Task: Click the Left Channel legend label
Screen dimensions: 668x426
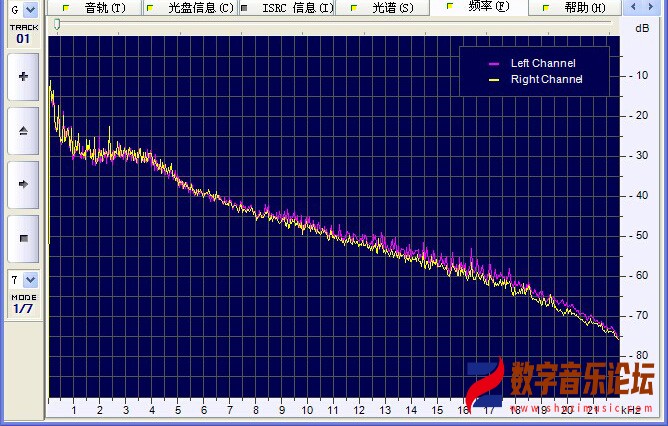Action: pos(543,63)
